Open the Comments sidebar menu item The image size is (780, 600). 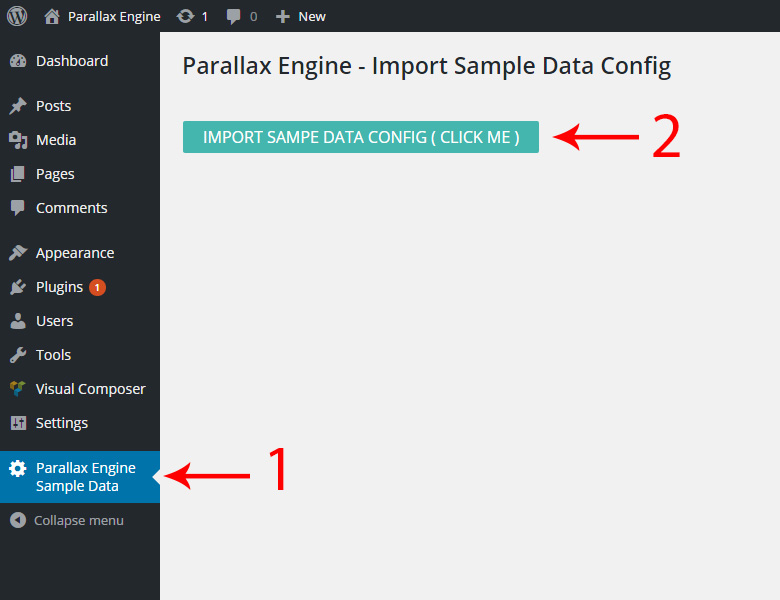click(80, 208)
